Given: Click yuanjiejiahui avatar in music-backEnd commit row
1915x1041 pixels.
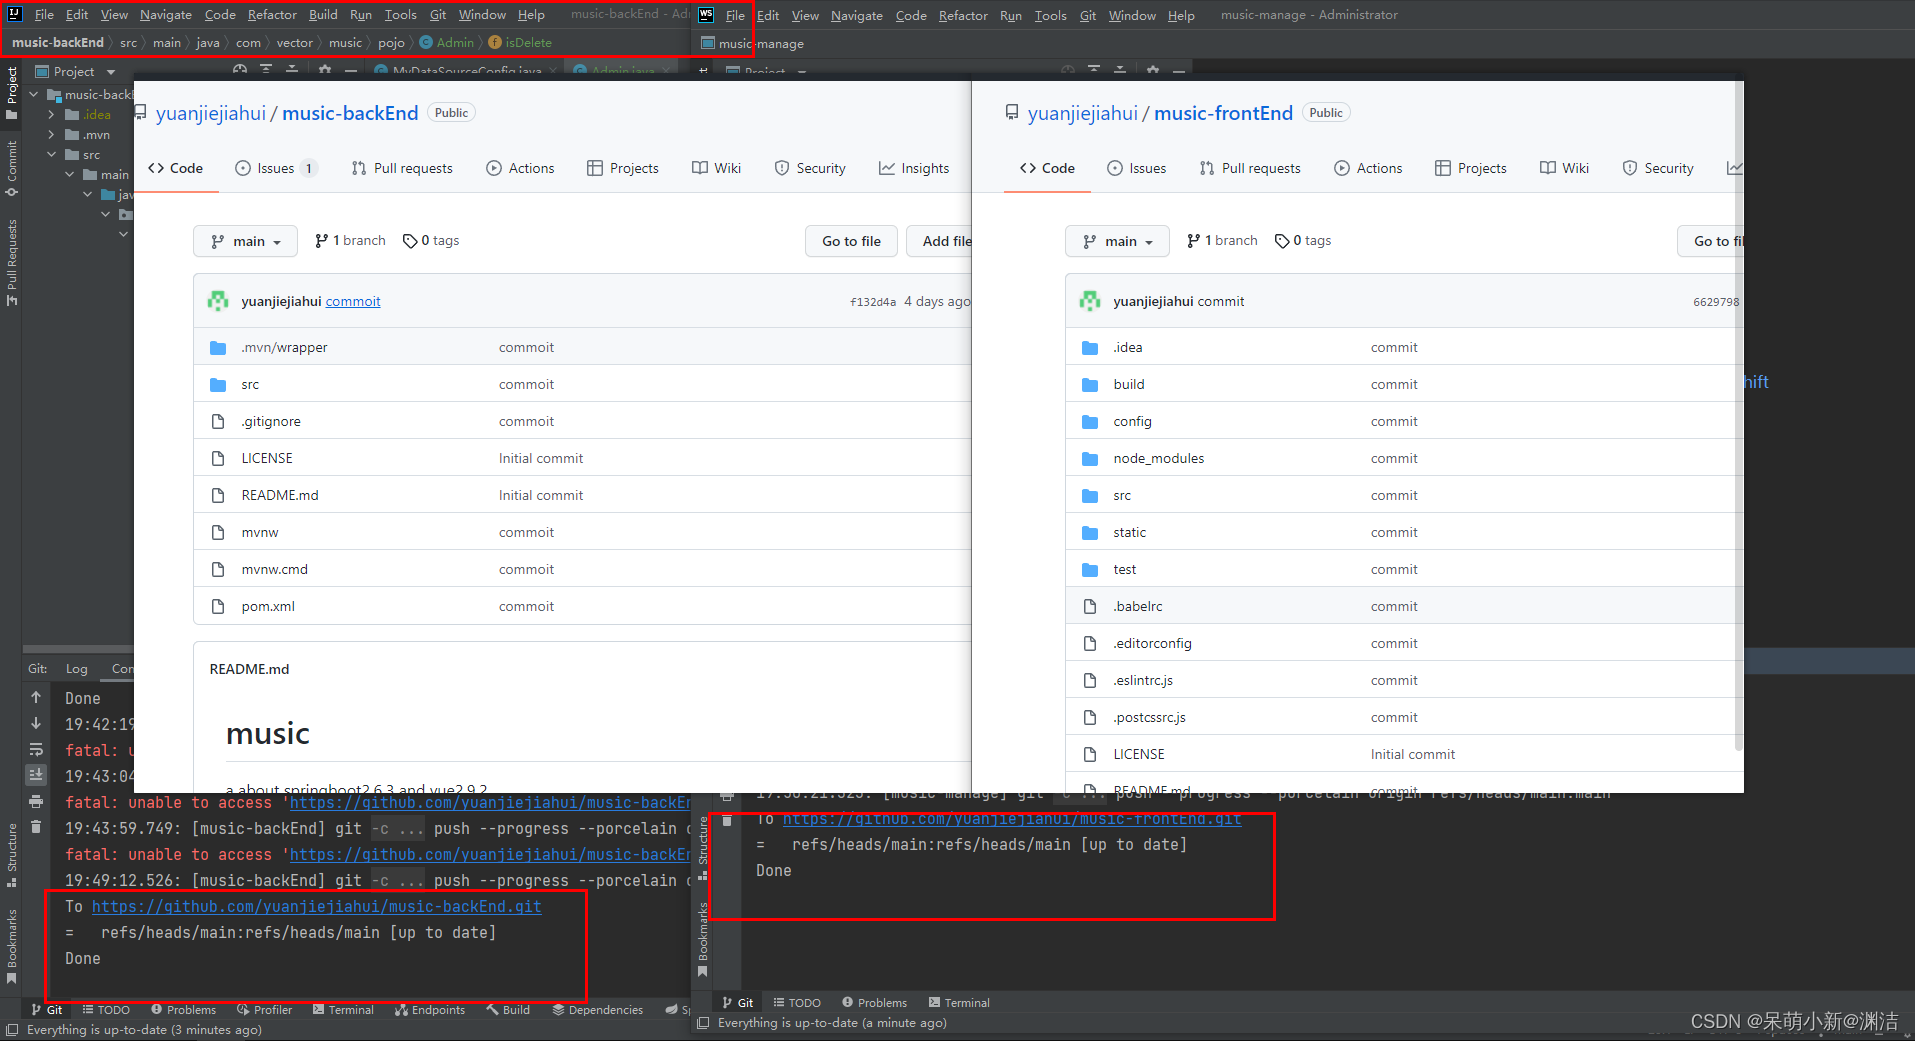Looking at the screenshot, I should 218,301.
